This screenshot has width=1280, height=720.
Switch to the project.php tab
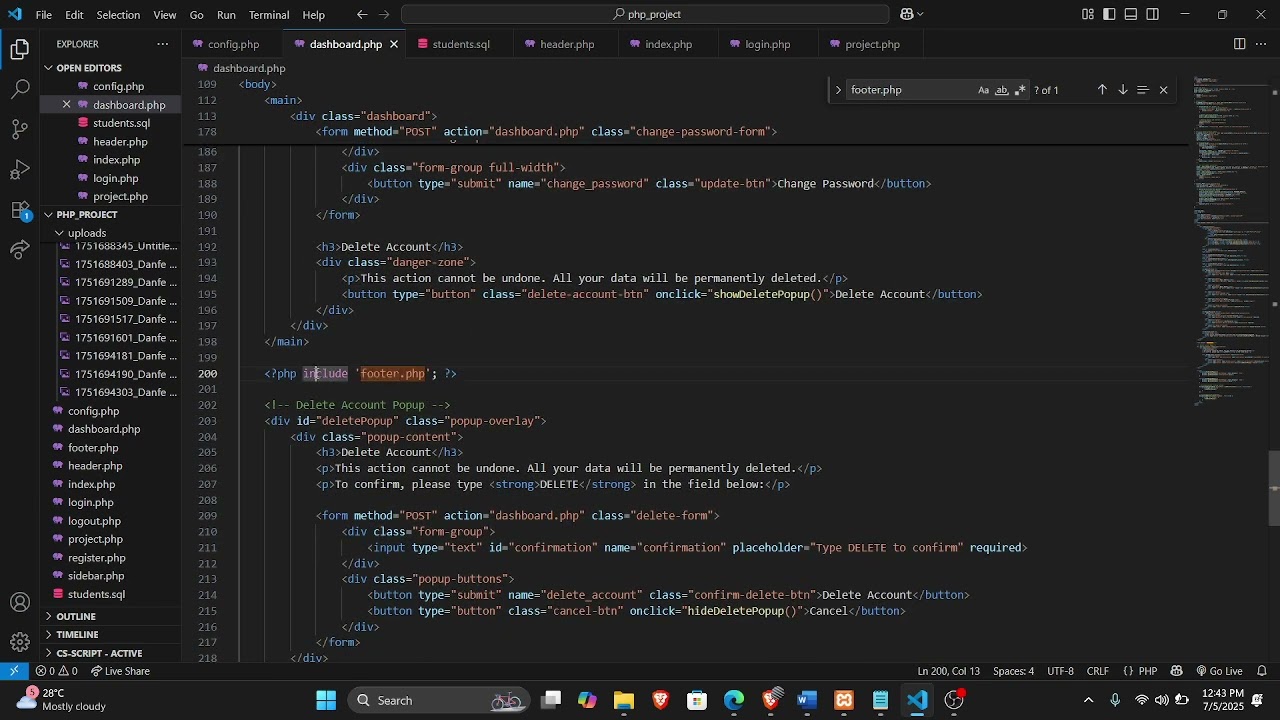(x=872, y=44)
